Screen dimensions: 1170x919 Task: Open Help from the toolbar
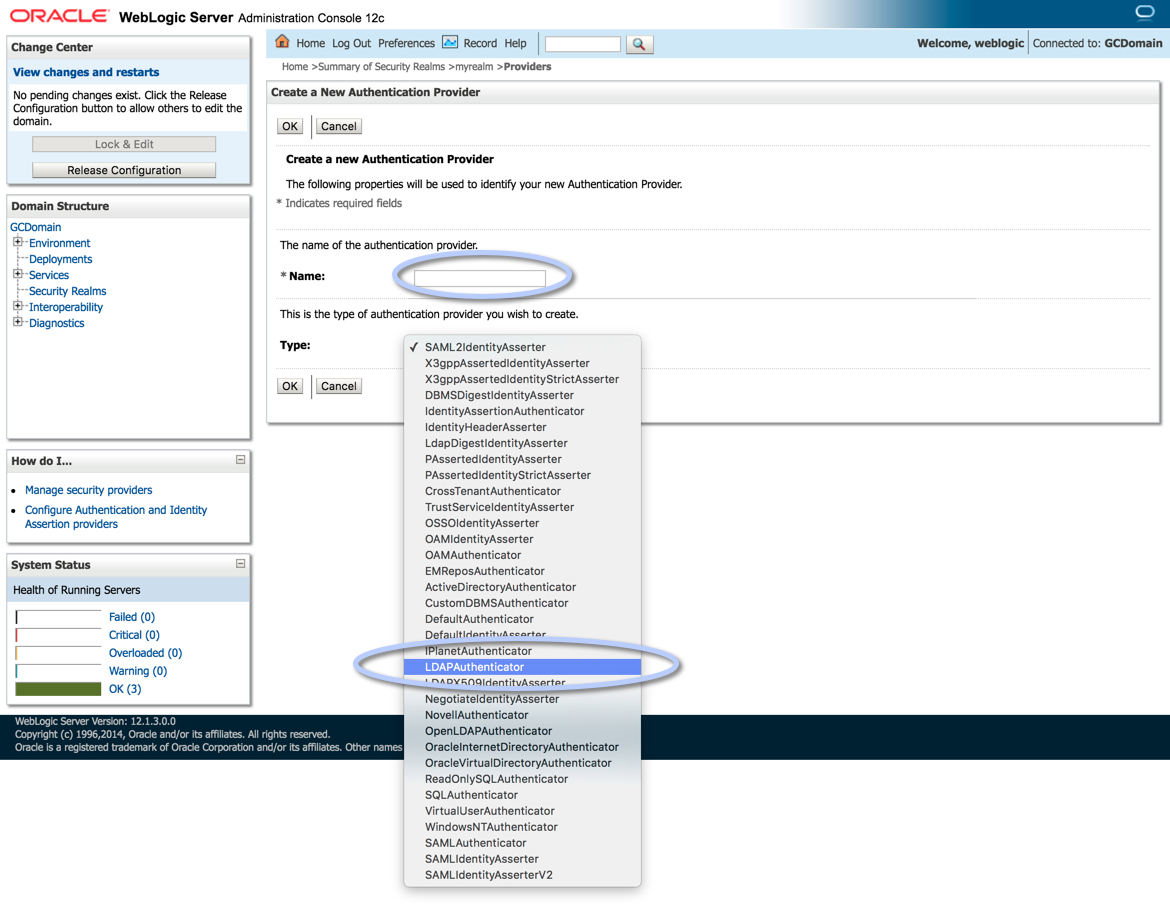(515, 43)
